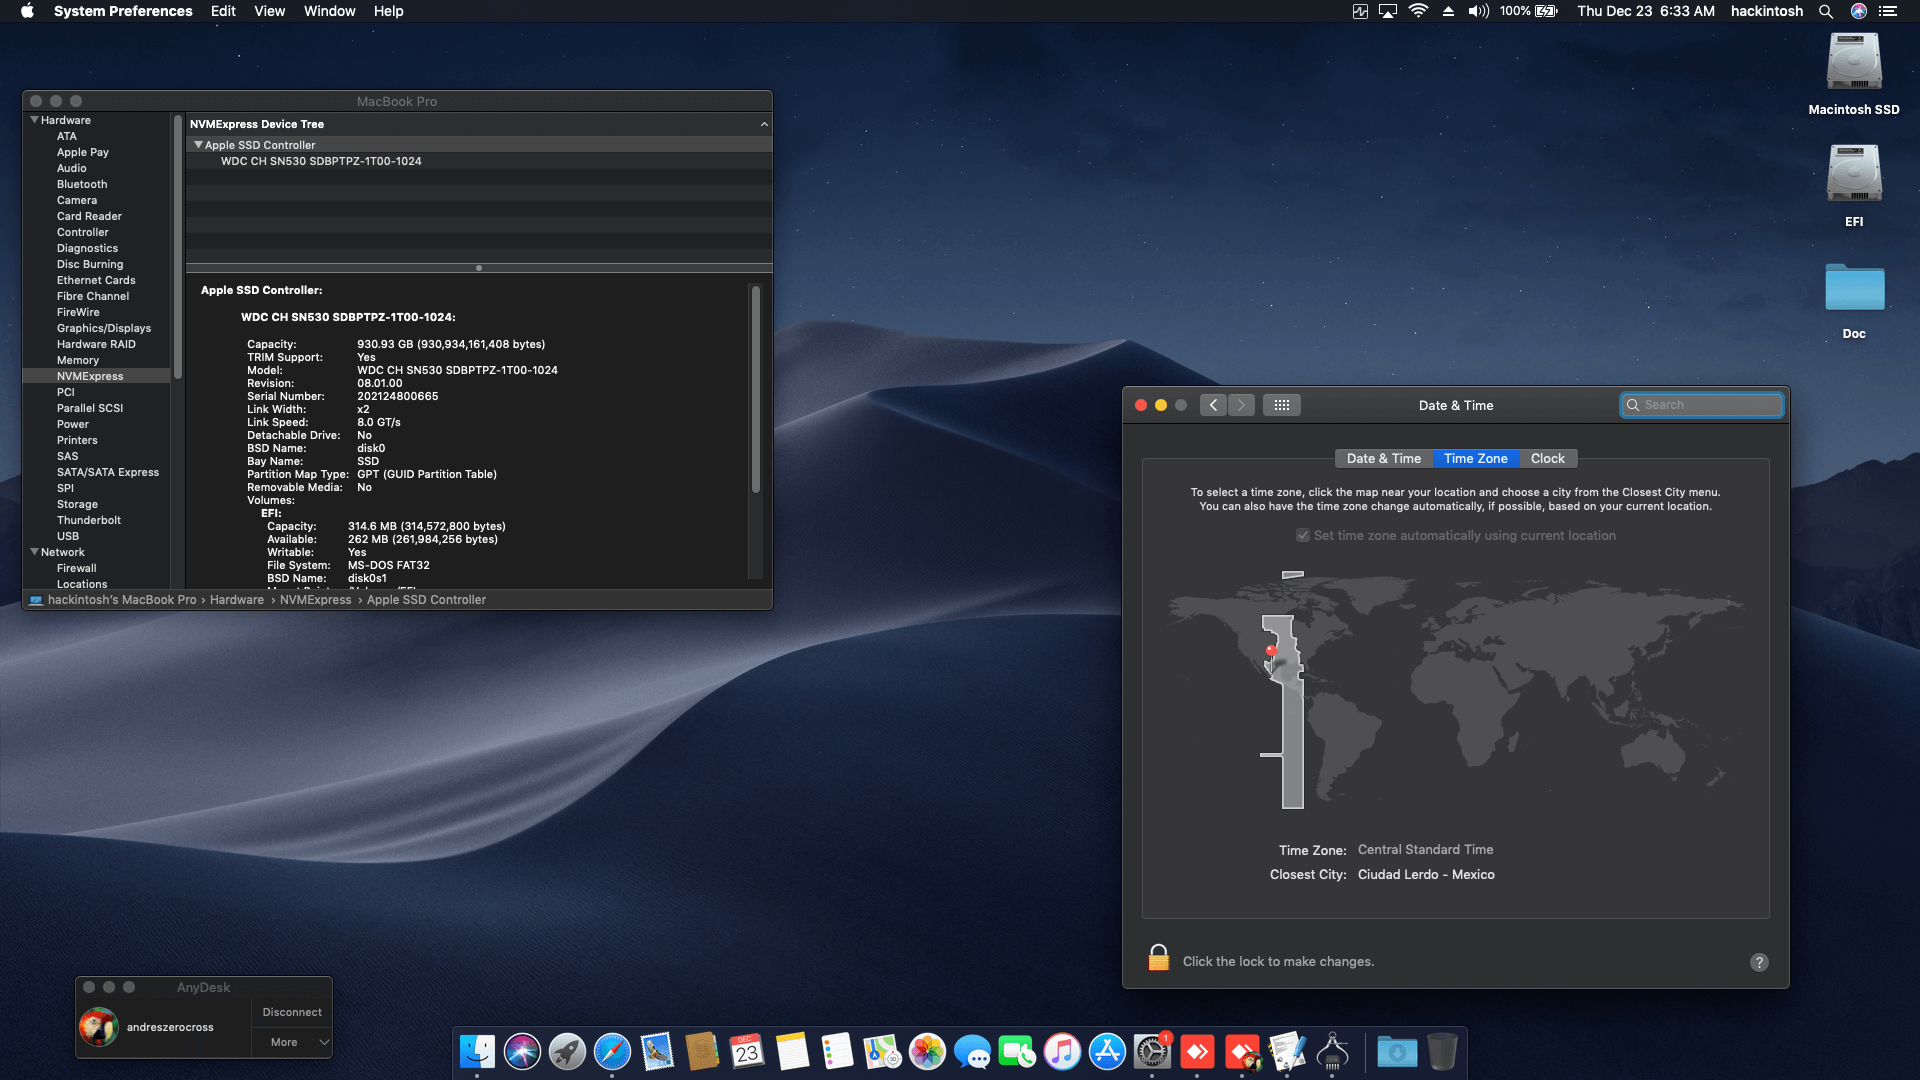
Task: Open Maps app in the dock
Action: pos(882,1052)
